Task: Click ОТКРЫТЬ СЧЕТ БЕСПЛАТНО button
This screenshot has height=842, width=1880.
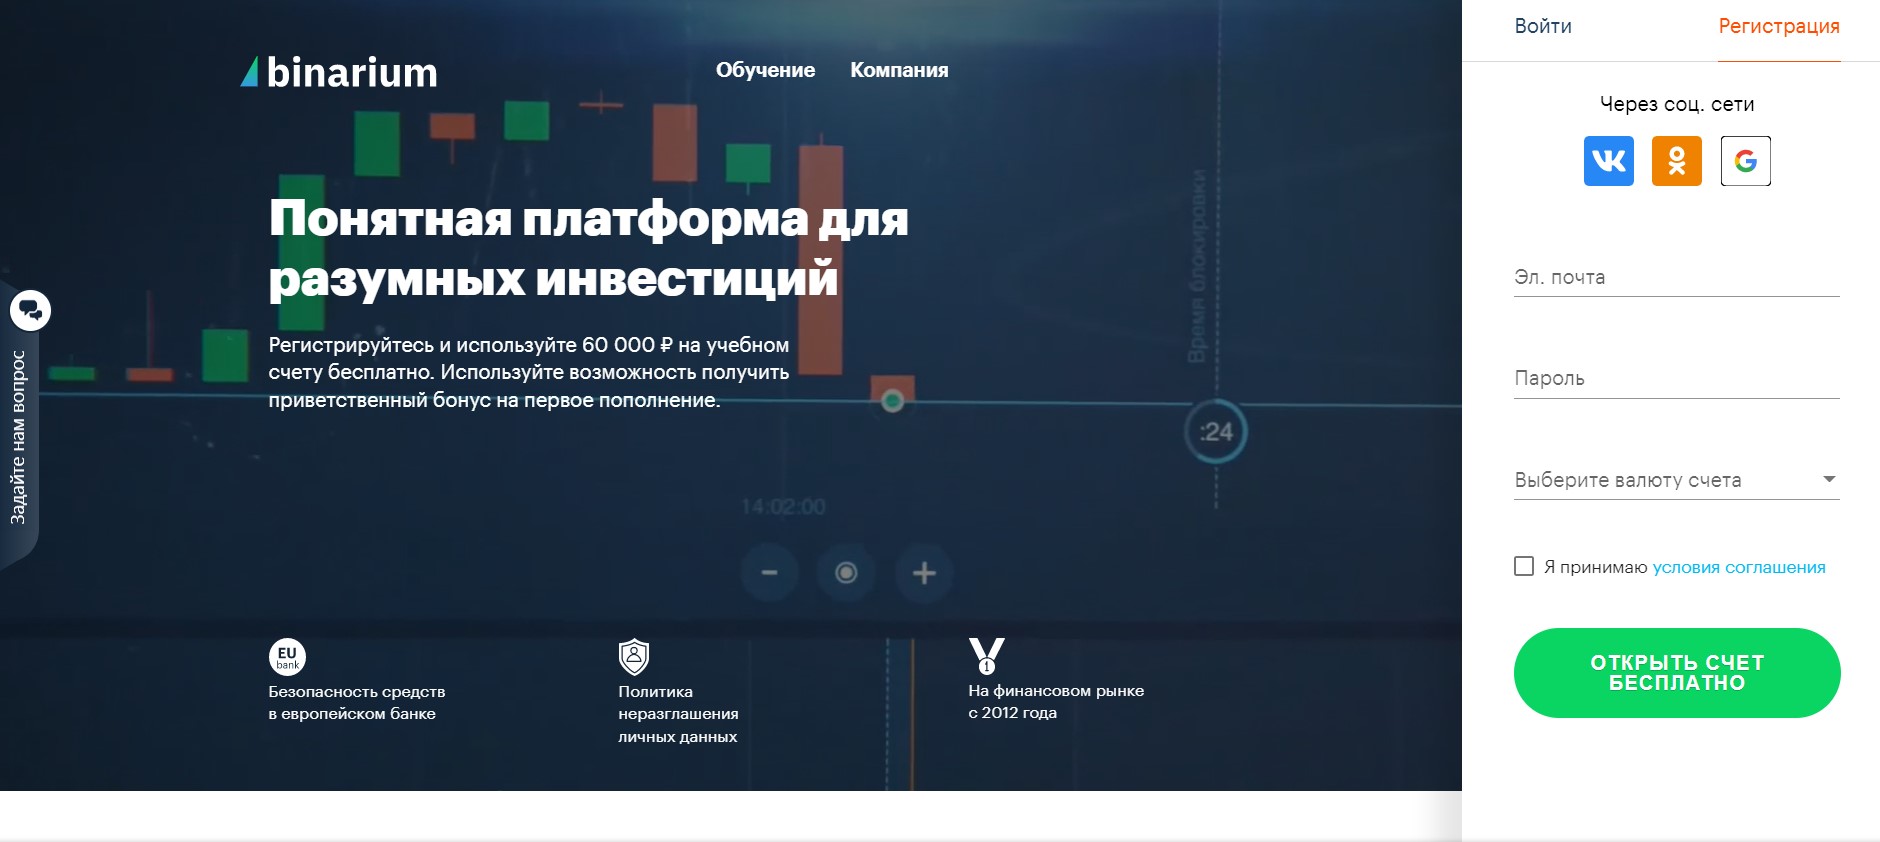Action: click(x=1677, y=673)
